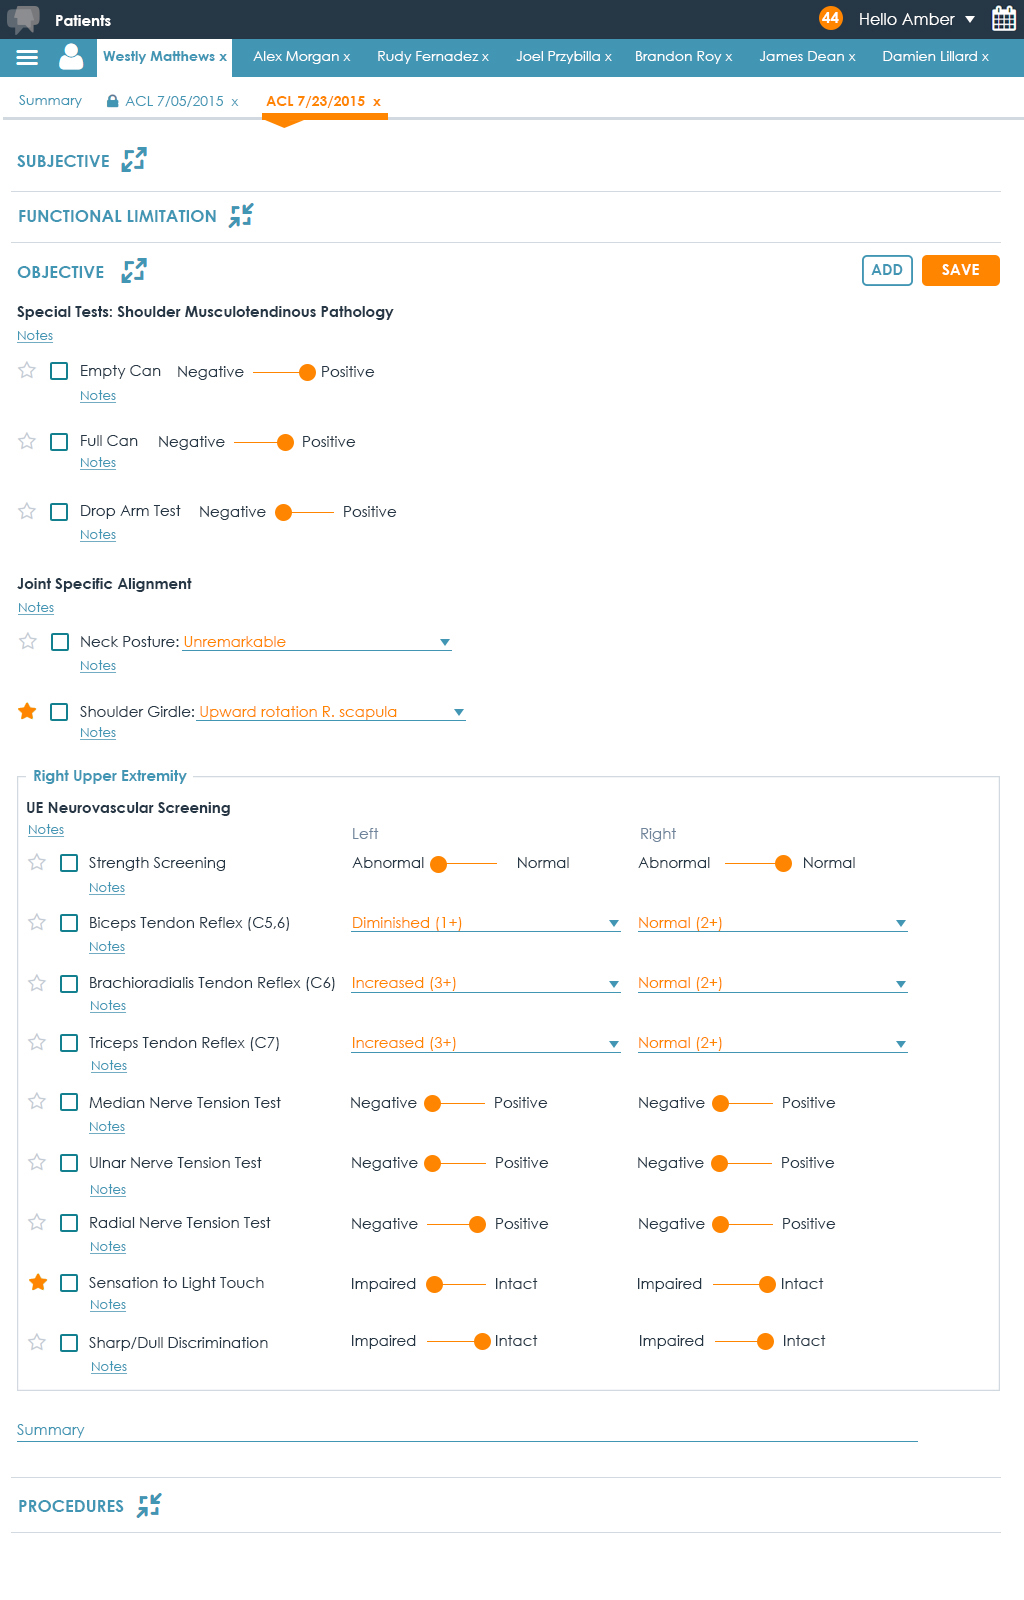The image size is (1024, 1600).
Task: Check the Sharp/Dull Discrimination checkbox
Action: 69,1343
